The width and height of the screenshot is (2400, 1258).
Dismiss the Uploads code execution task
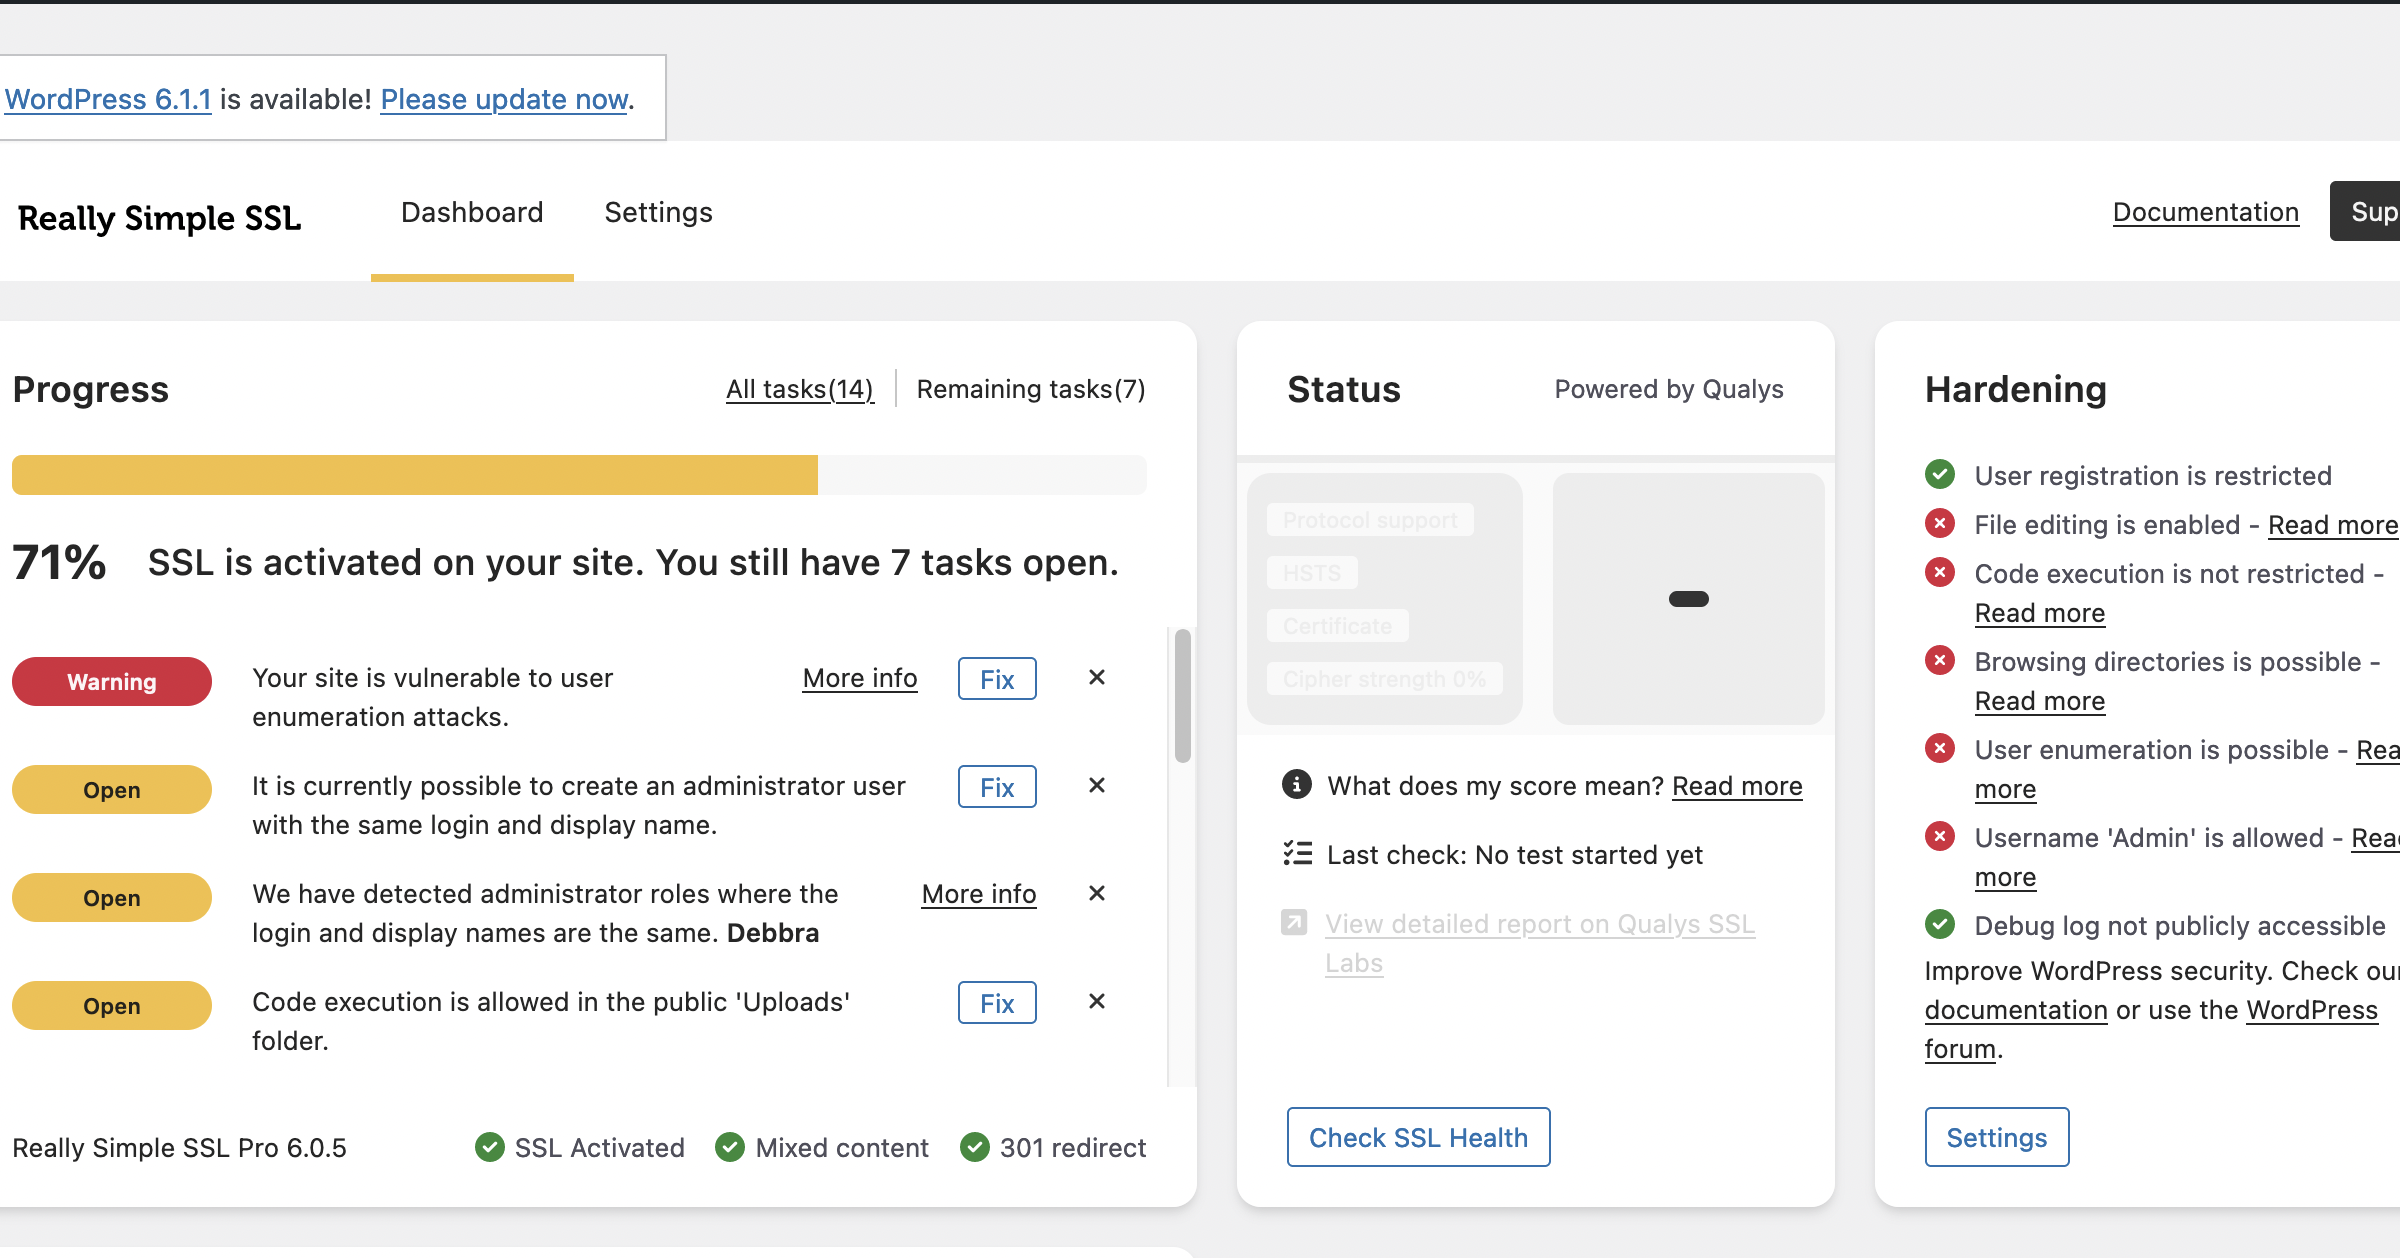click(1097, 1002)
